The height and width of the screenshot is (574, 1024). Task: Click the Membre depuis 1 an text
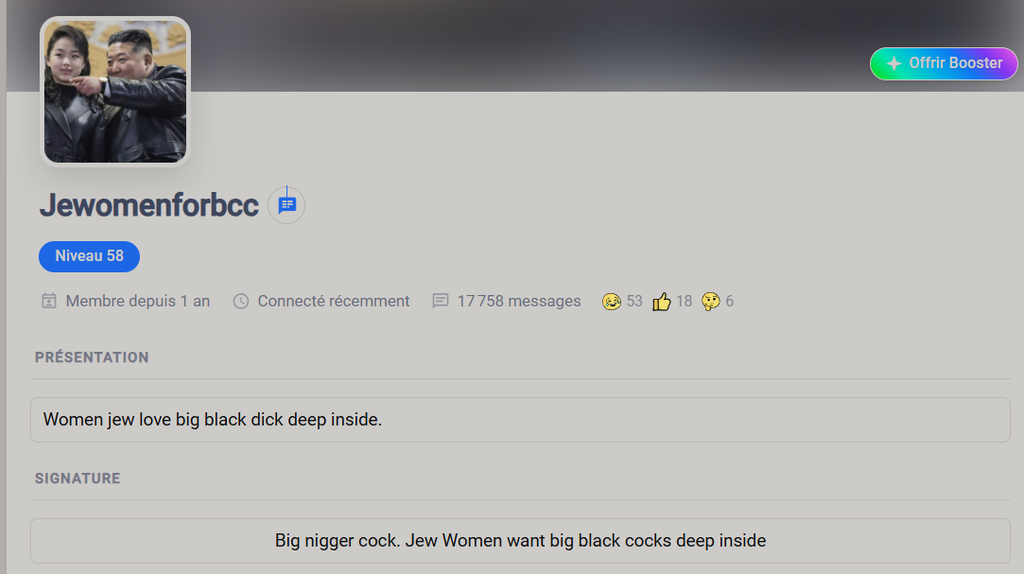[138, 301]
